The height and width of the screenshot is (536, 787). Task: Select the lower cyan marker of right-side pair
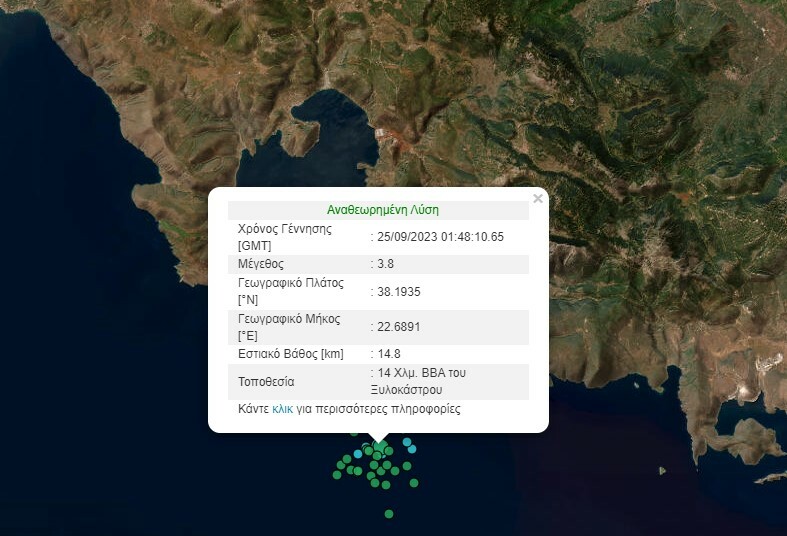[x=412, y=449]
